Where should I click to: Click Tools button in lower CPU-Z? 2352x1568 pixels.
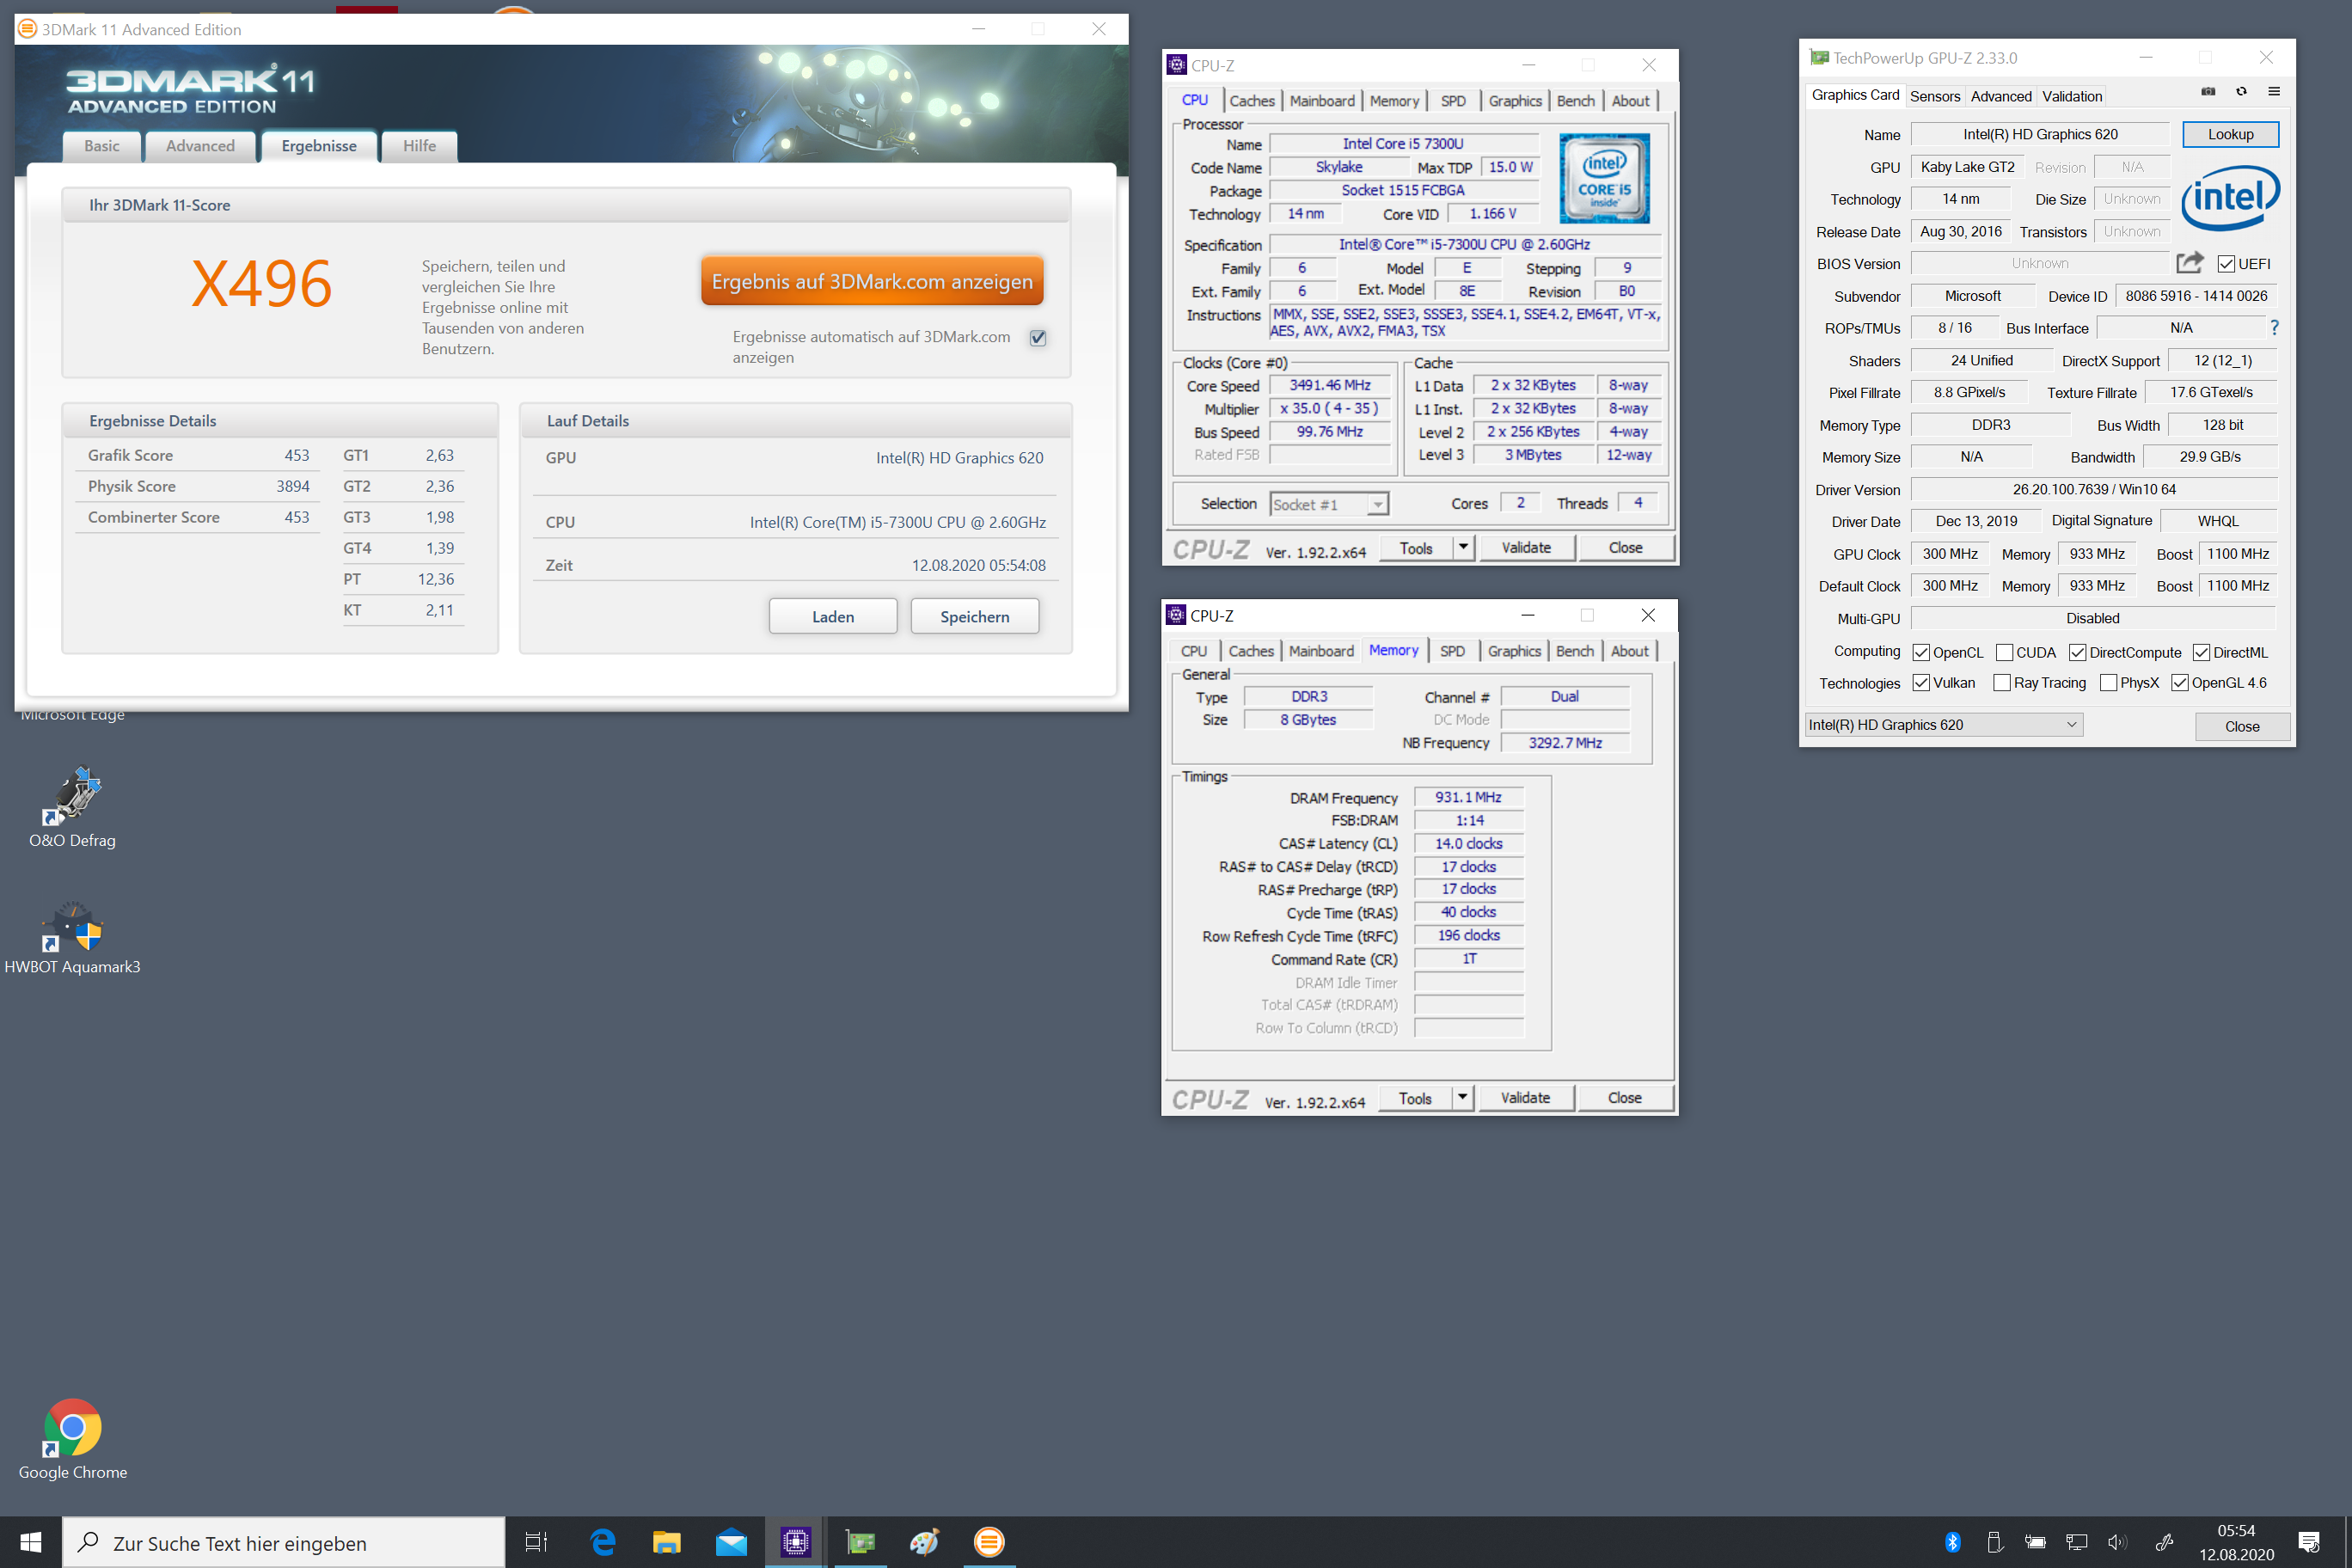(1414, 1097)
